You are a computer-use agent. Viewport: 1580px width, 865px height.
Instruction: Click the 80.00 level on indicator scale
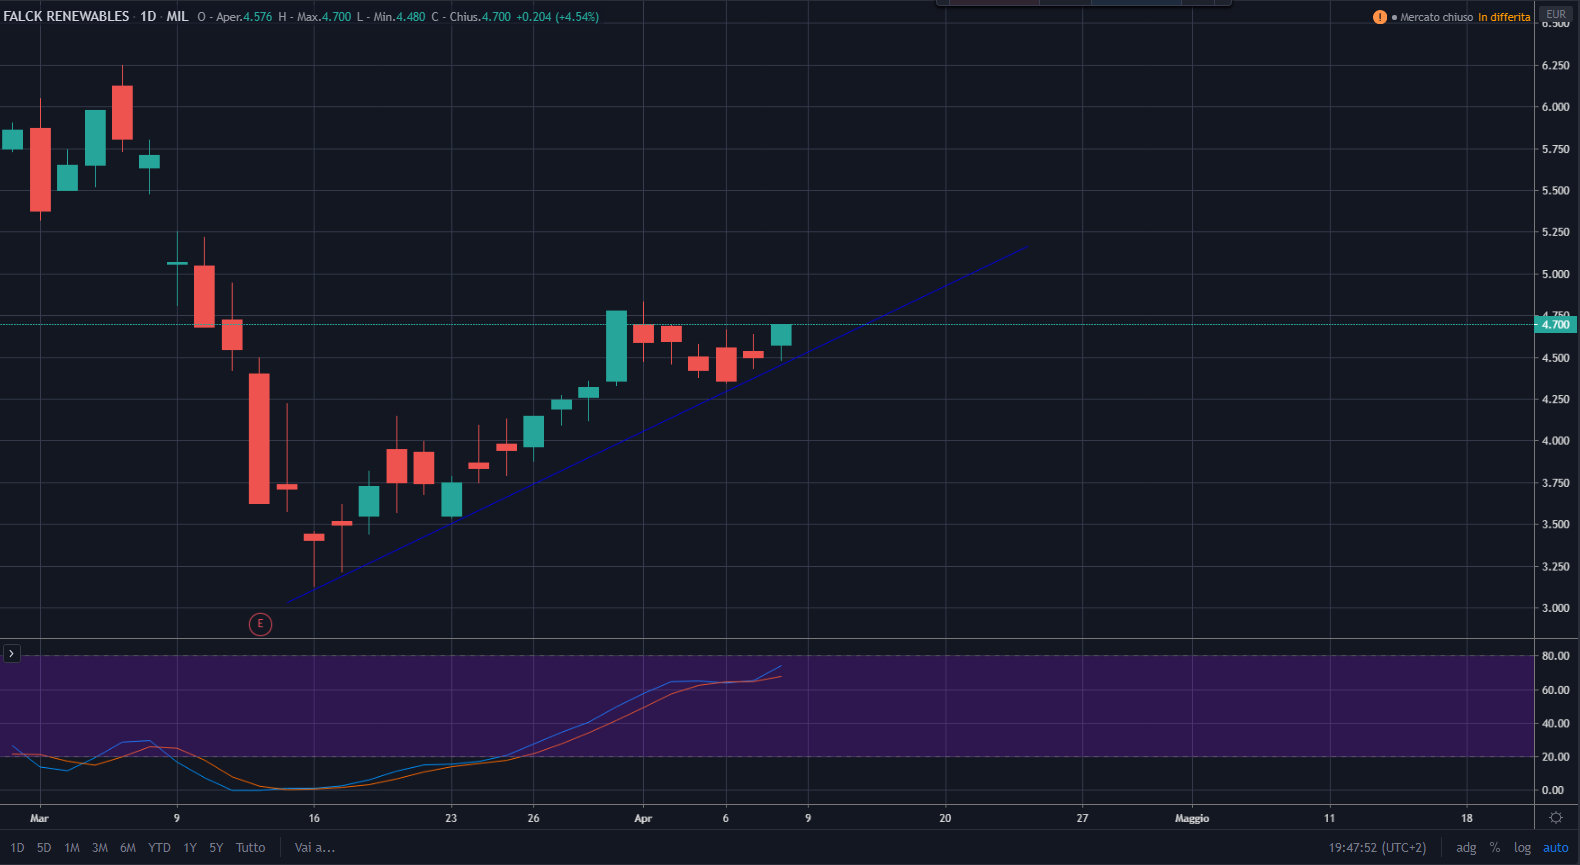point(1555,656)
